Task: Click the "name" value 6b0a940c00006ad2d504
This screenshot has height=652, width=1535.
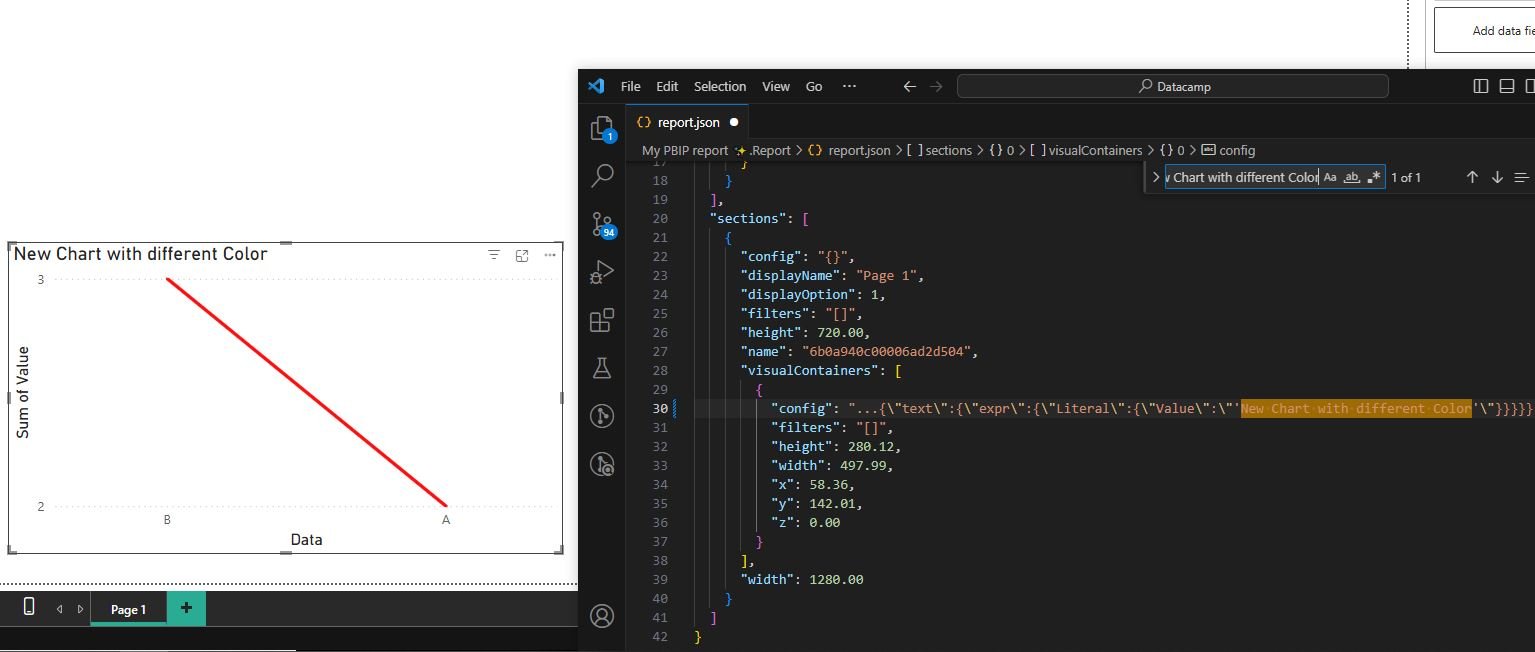Action: click(886, 351)
